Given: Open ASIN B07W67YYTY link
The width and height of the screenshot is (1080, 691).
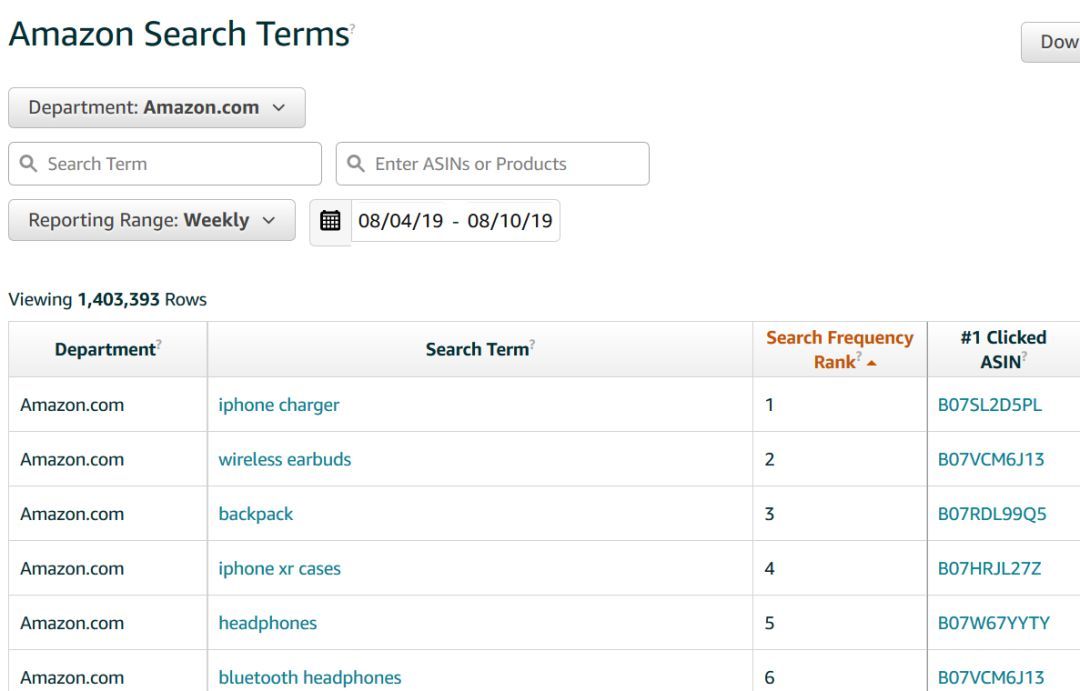Looking at the screenshot, I should pos(994,623).
